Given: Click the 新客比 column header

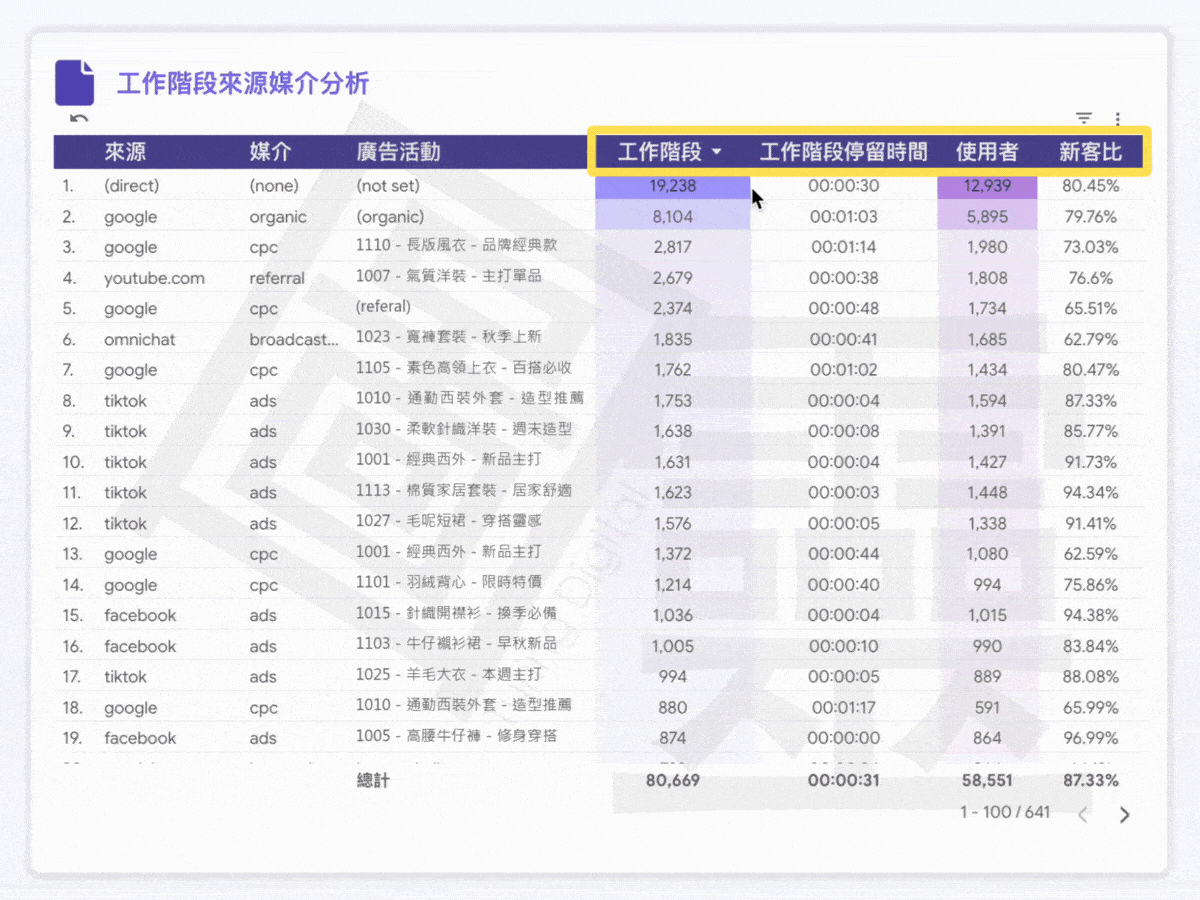Looking at the screenshot, I should (1090, 152).
